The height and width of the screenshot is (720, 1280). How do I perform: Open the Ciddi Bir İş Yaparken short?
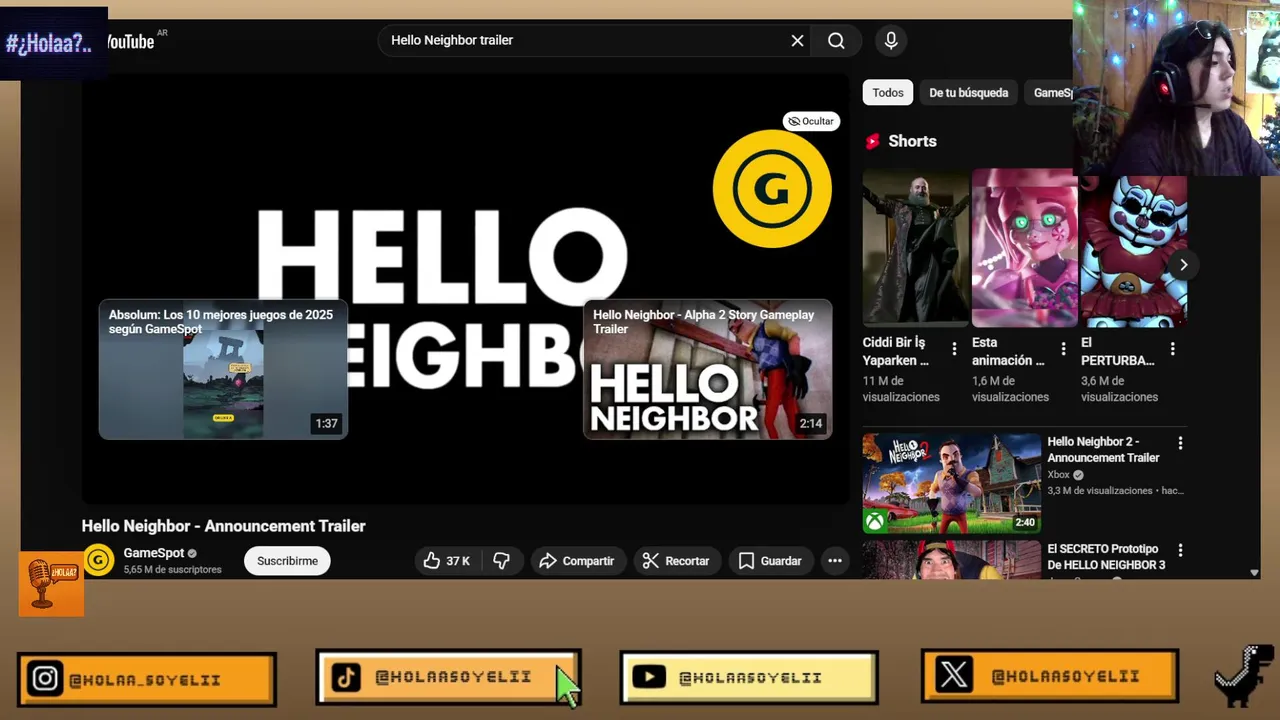point(916,250)
